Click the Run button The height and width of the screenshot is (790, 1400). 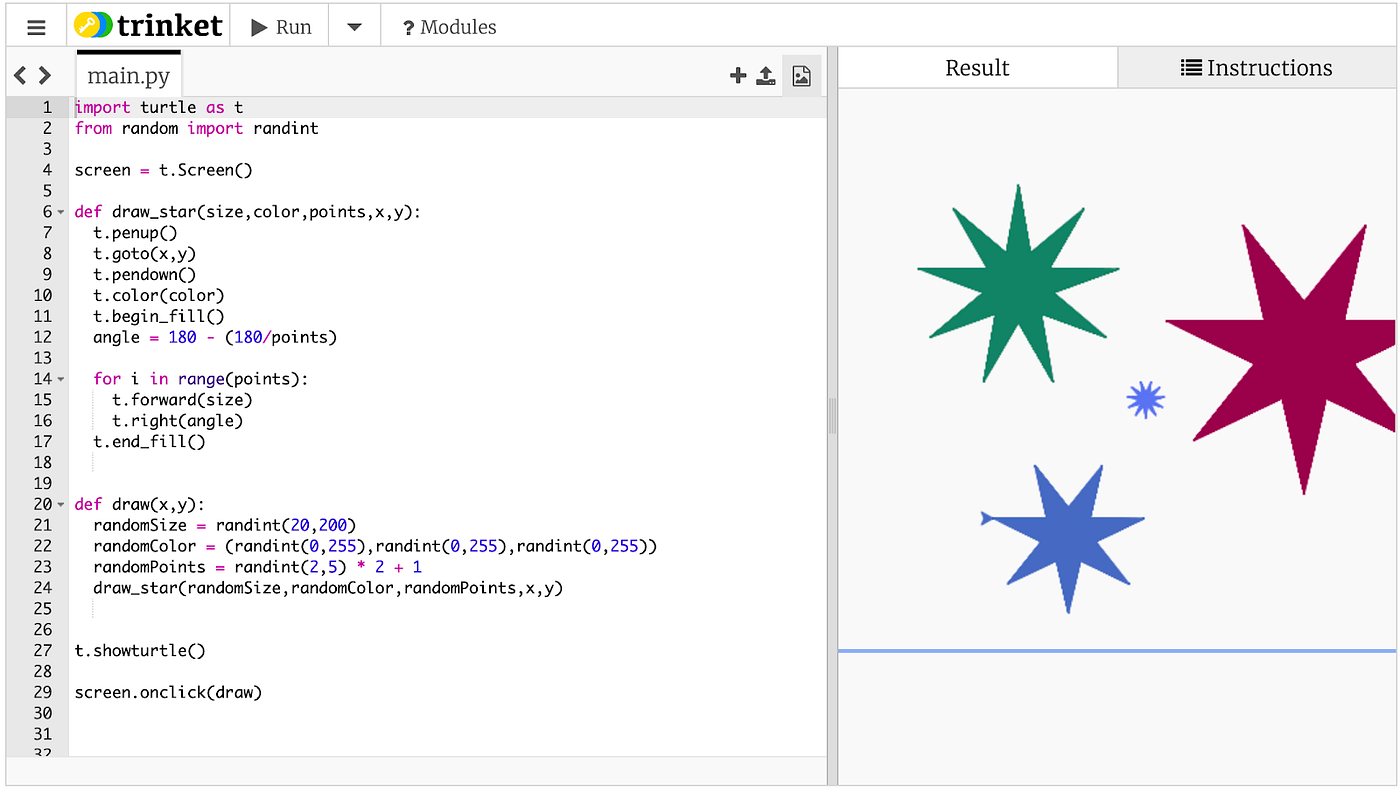(x=280, y=26)
